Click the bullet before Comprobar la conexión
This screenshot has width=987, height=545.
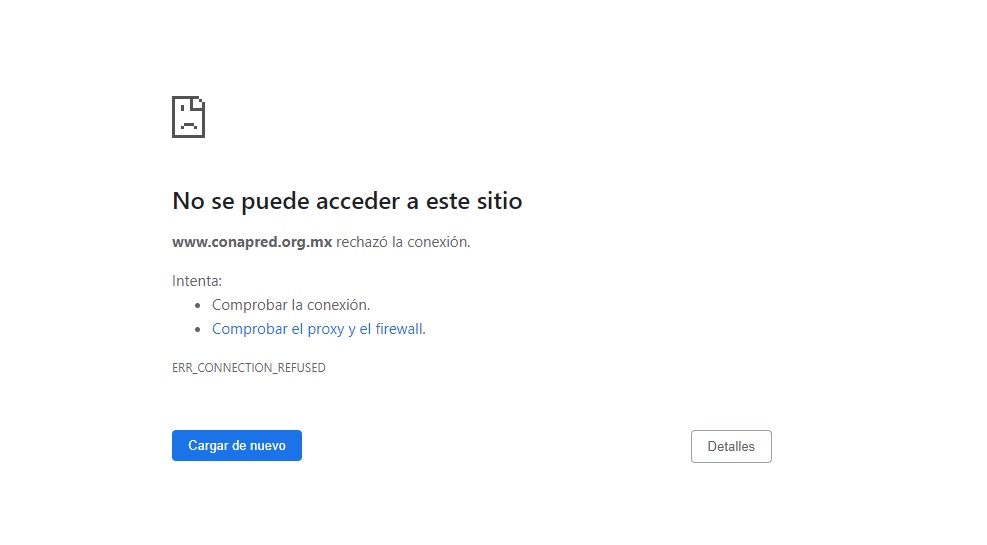click(200, 306)
